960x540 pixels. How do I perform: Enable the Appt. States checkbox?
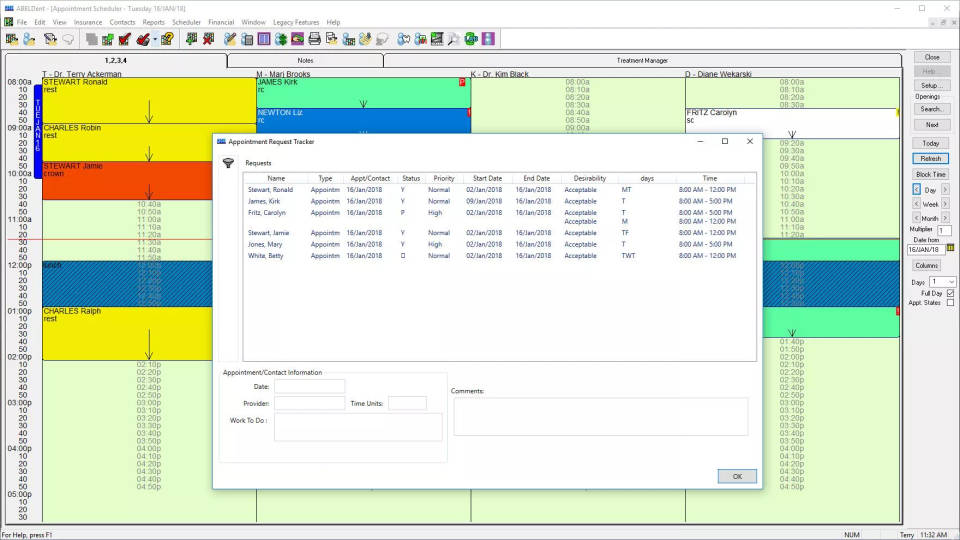950,303
